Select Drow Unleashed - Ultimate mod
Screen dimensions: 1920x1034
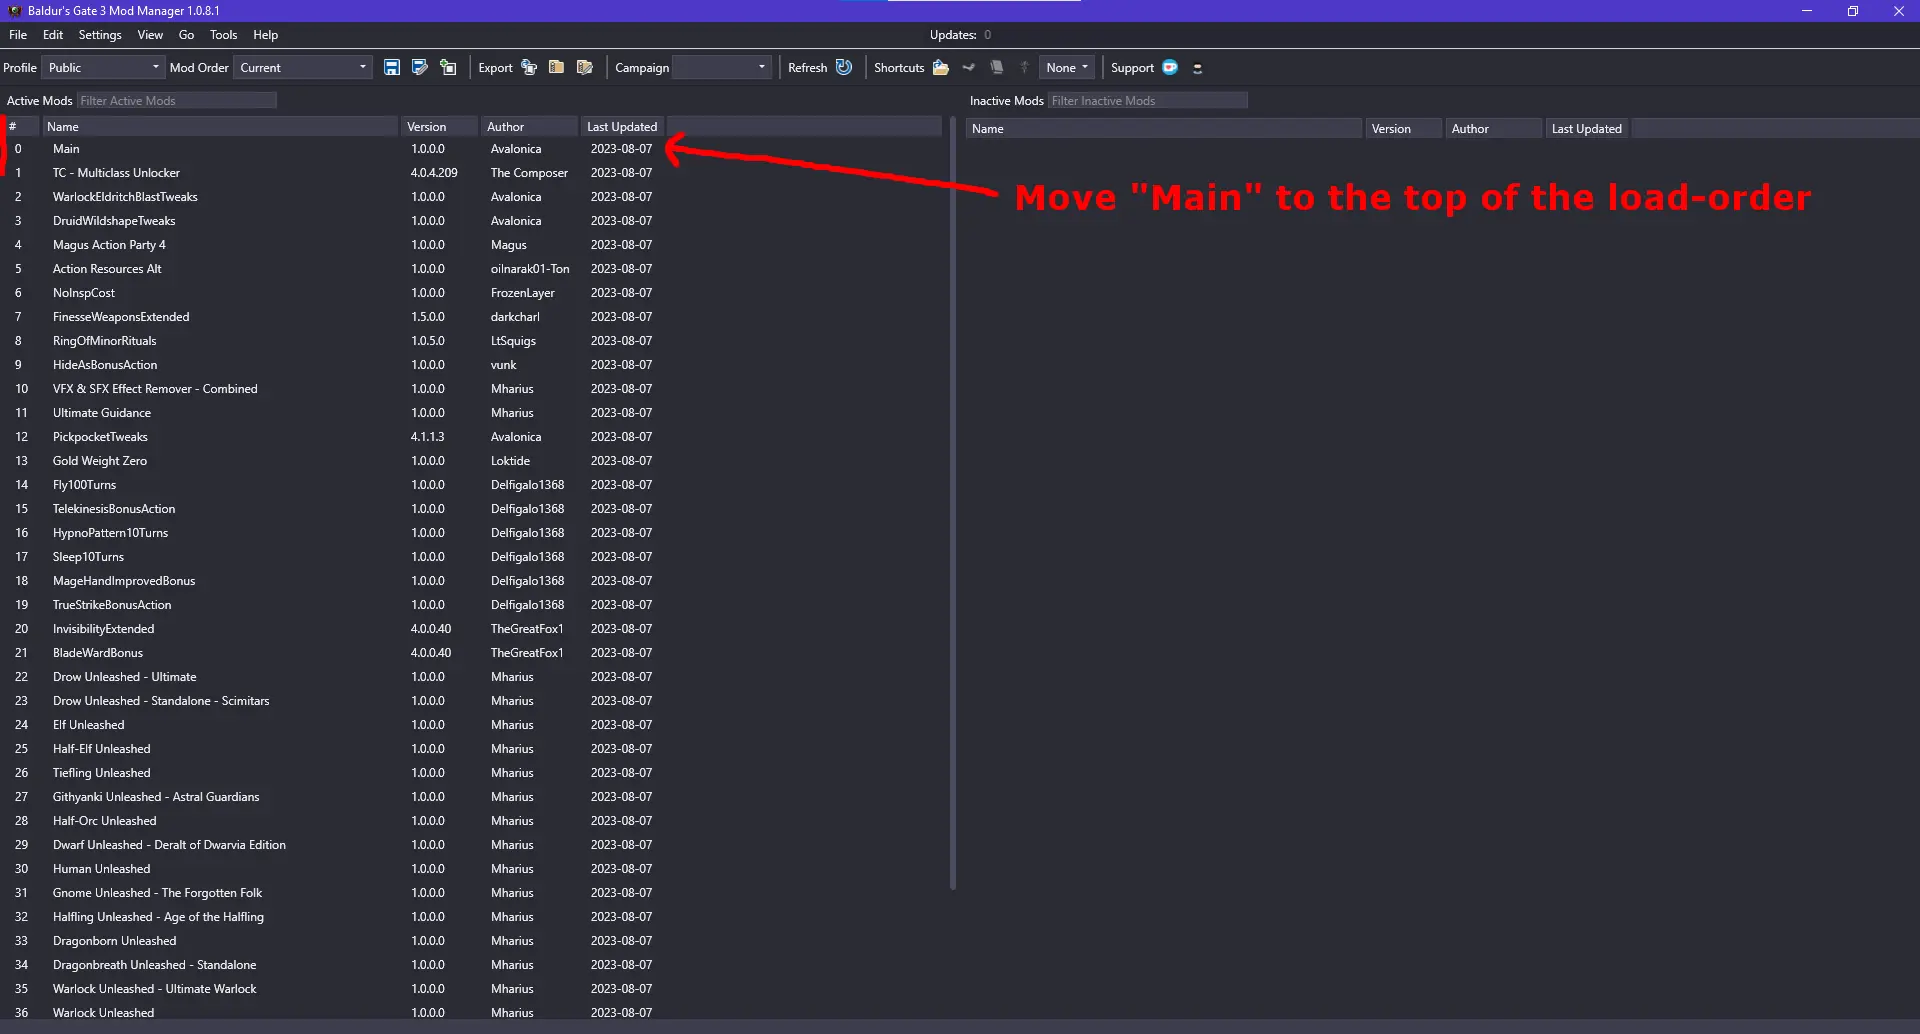pyautogui.click(x=470, y=677)
